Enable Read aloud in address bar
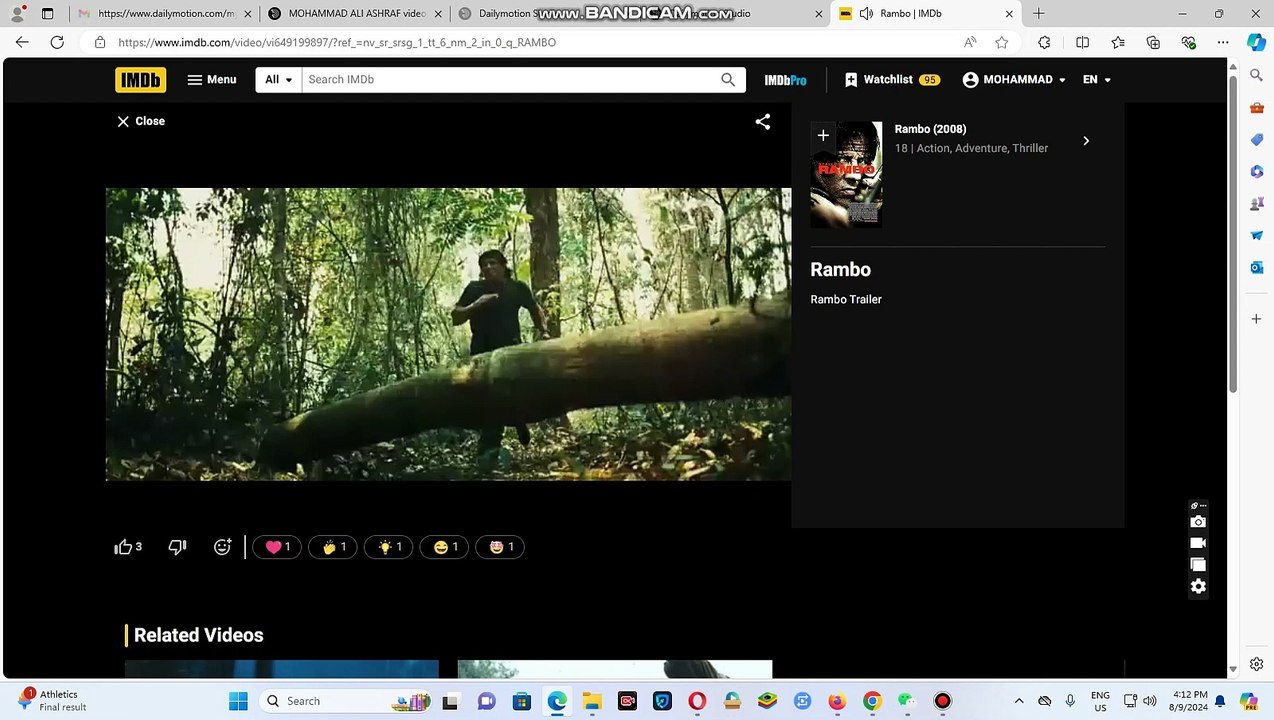This screenshot has width=1274, height=720. pos(970,43)
